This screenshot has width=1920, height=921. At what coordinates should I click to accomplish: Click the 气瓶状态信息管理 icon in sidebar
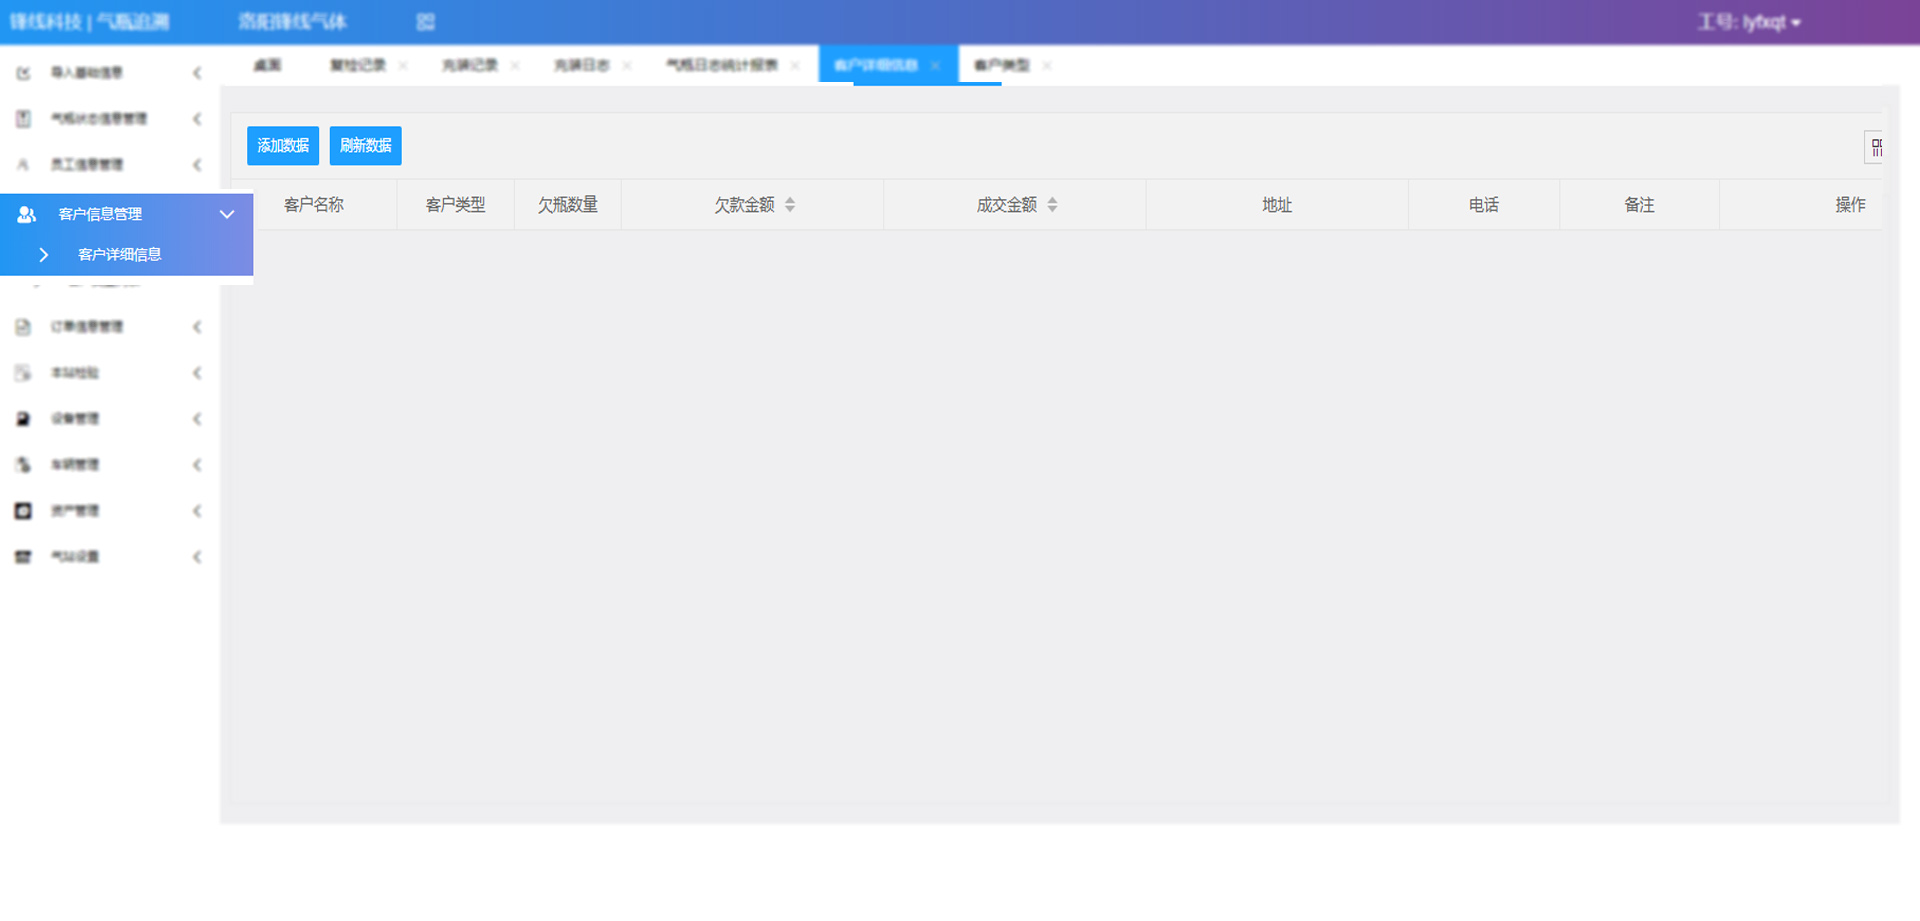pos(23,119)
